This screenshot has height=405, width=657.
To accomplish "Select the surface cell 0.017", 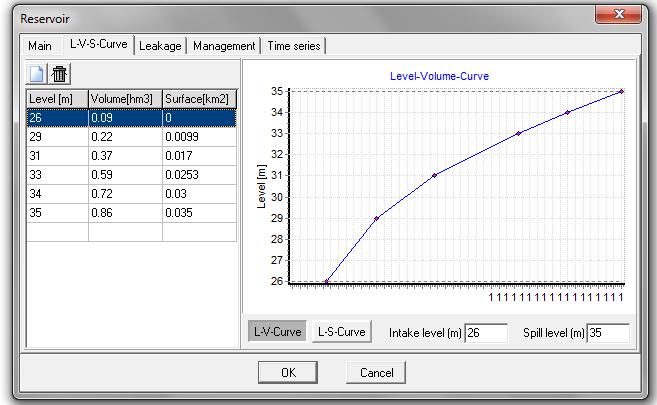I will pos(199,156).
